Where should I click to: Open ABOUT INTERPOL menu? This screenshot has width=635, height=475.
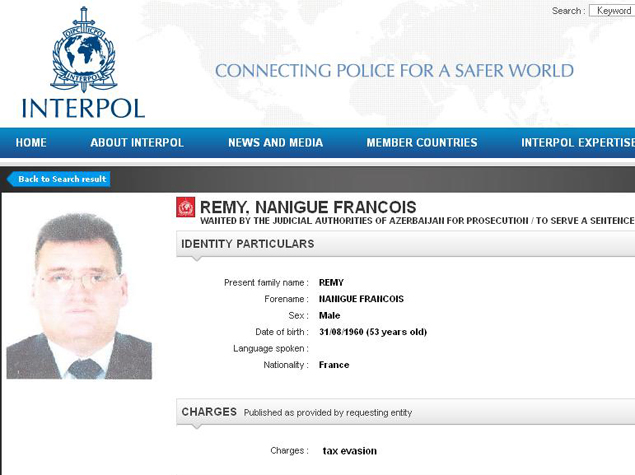pyautogui.click(x=137, y=143)
